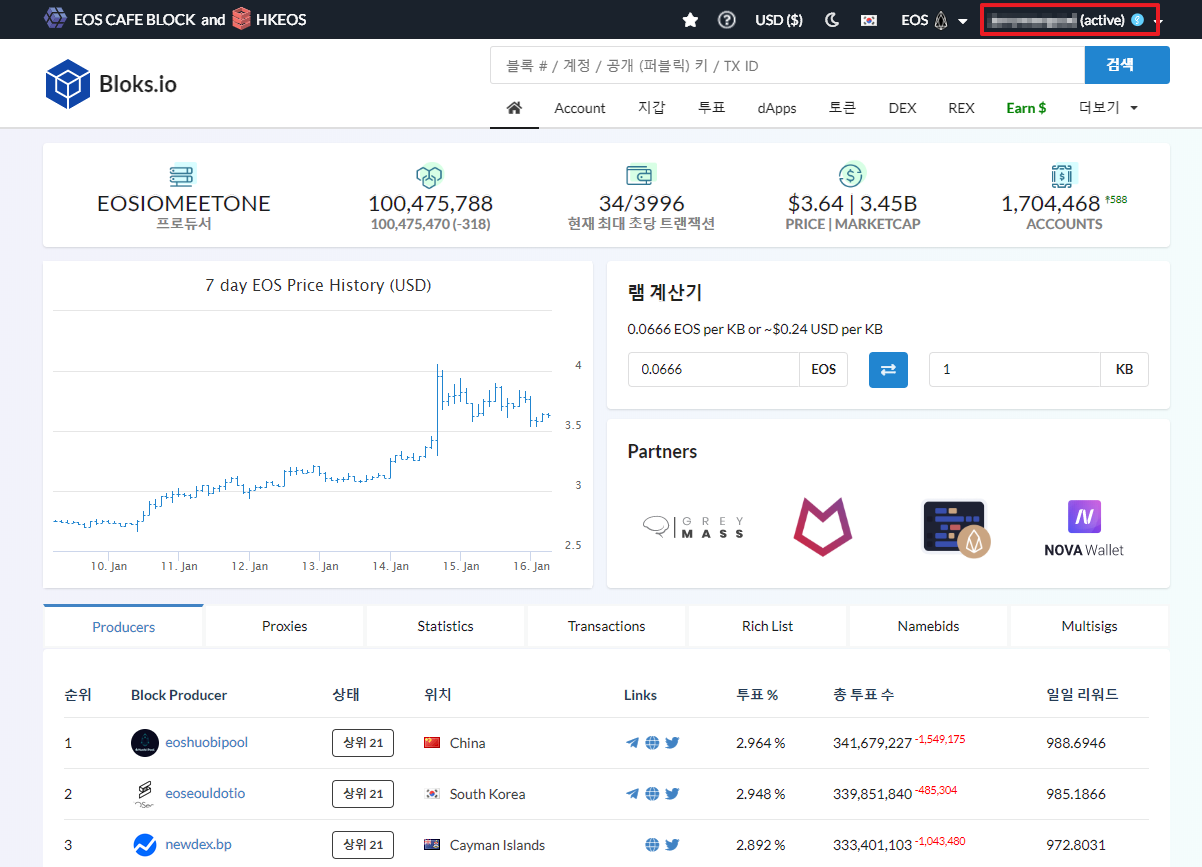Click the eoshuobipool logo avatar
This screenshot has width=1202, height=867.
click(x=145, y=742)
